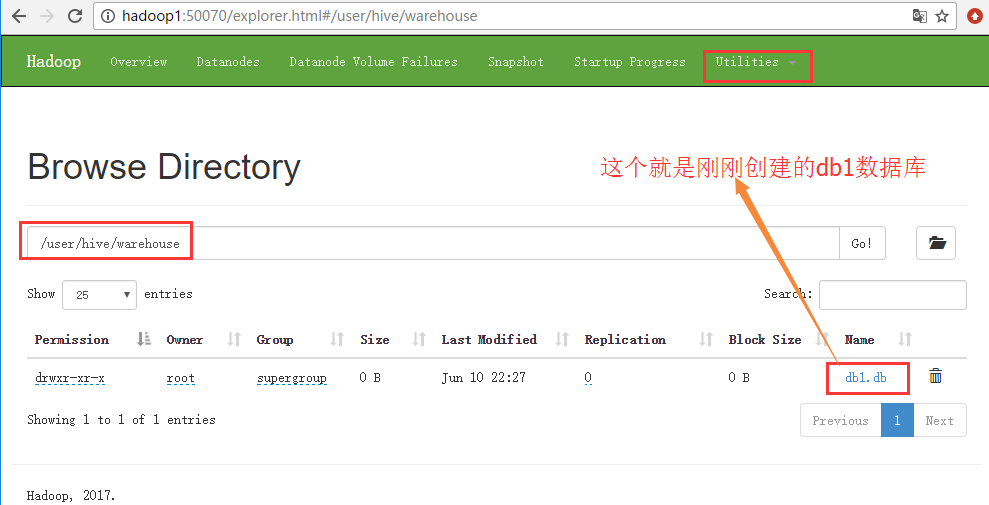The height and width of the screenshot is (505, 989).
Task: Click the Permission column header
Action: point(71,339)
